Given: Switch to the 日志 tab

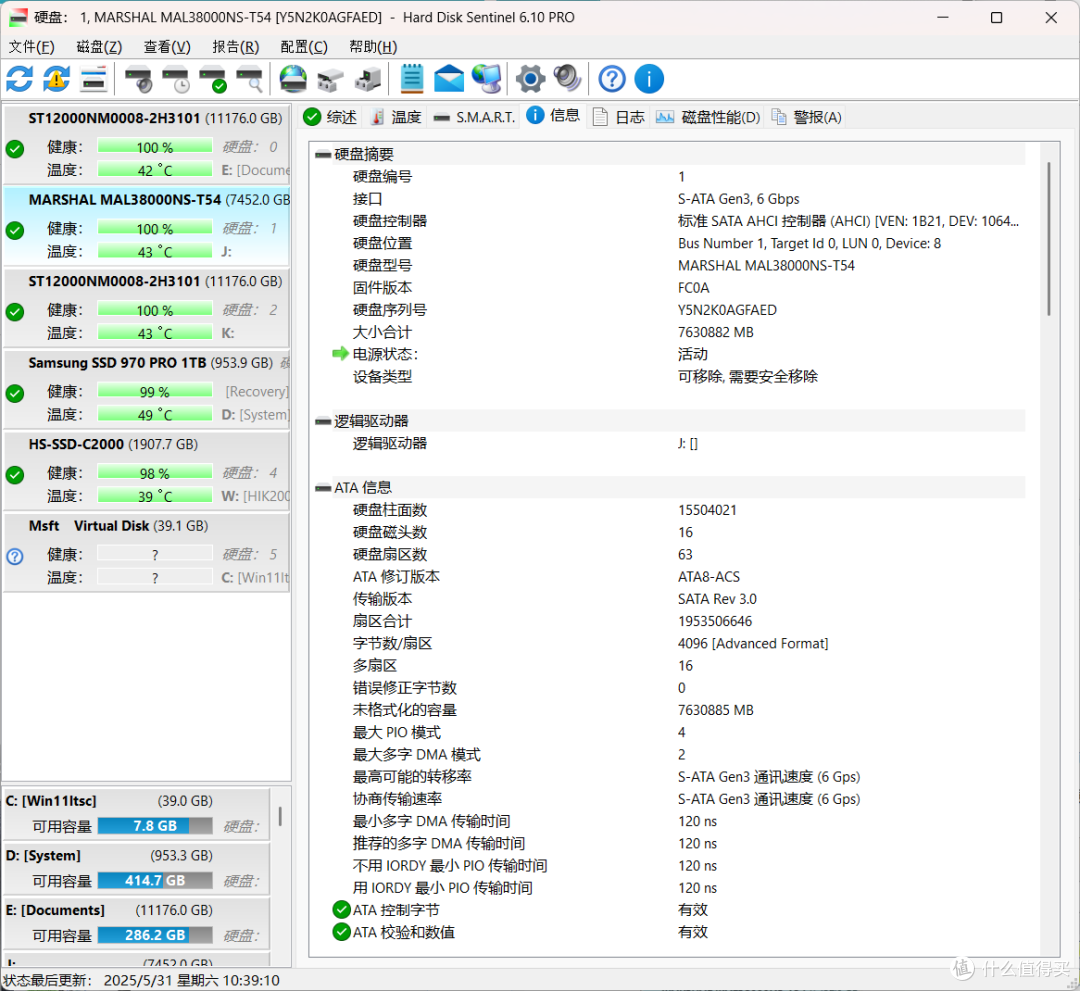Looking at the screenshot, I should 619,117.
